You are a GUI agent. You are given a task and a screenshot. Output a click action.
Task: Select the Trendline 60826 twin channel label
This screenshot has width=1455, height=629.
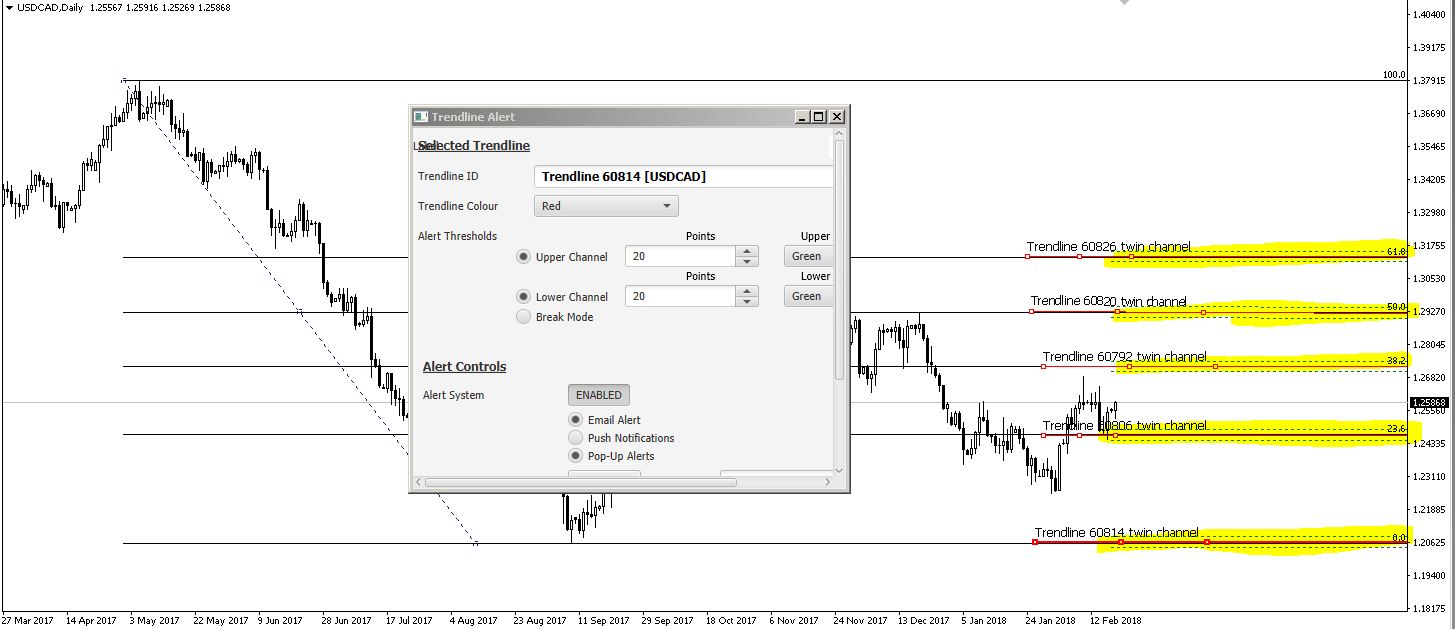[x=1108, y=246]
